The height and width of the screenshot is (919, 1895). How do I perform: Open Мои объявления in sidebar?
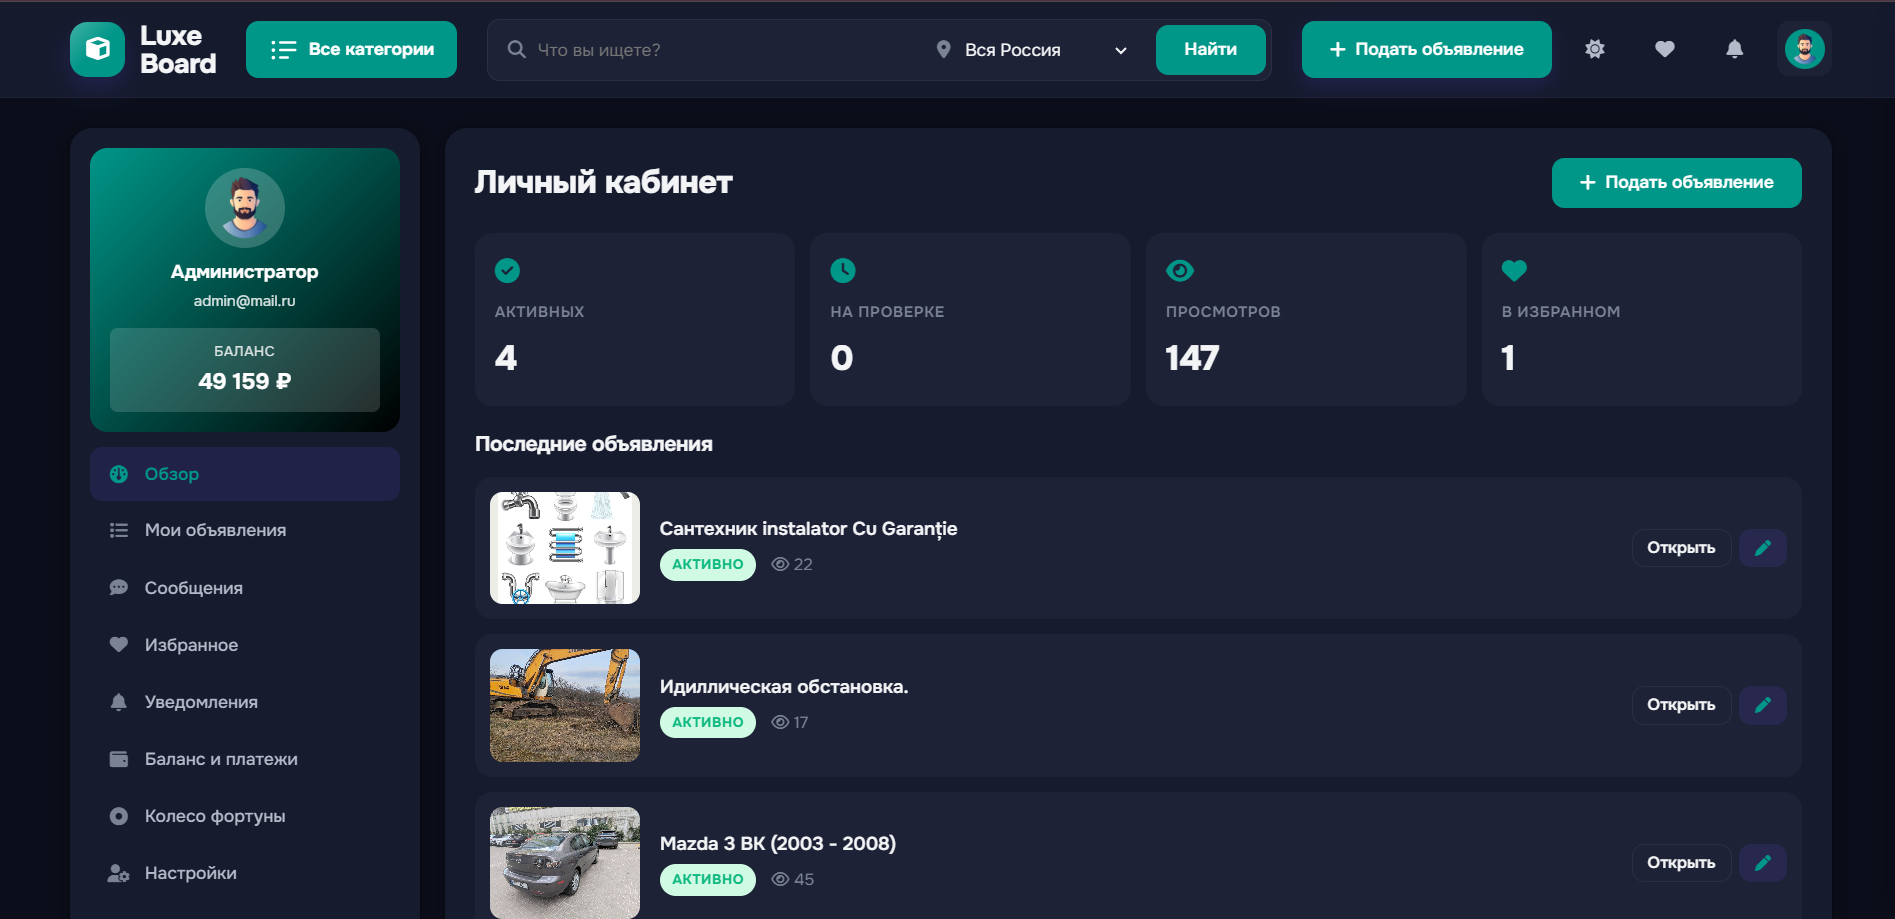pos(245,530)
